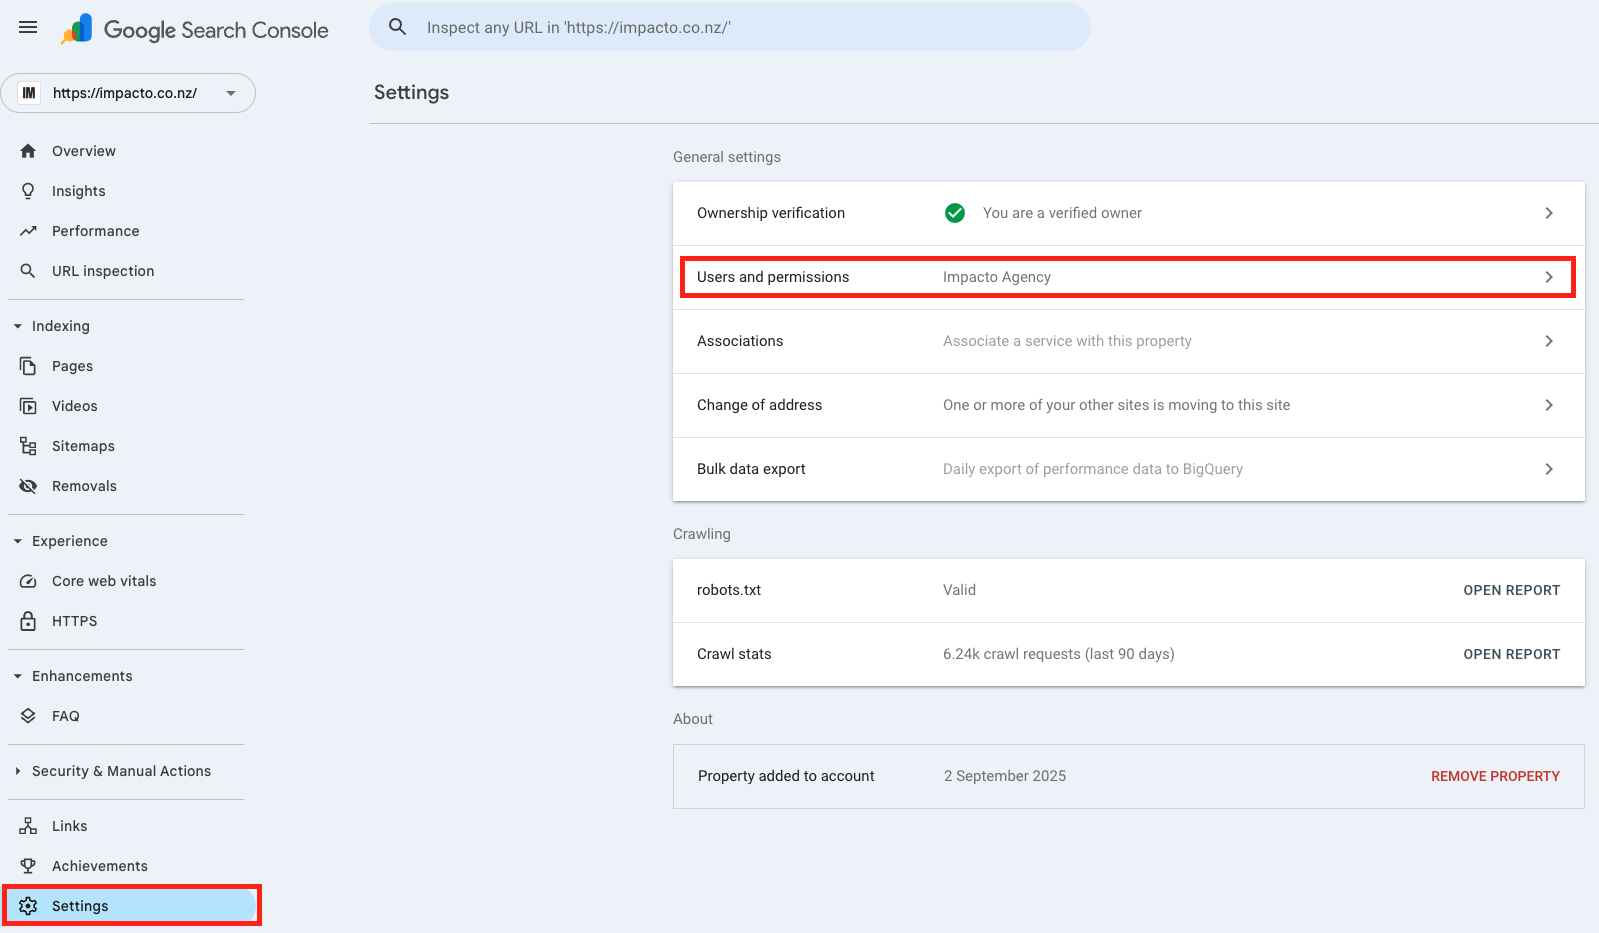Click the URL inspection search field
This screenshot has height=933, width=1599.
(x=740, y=28)
